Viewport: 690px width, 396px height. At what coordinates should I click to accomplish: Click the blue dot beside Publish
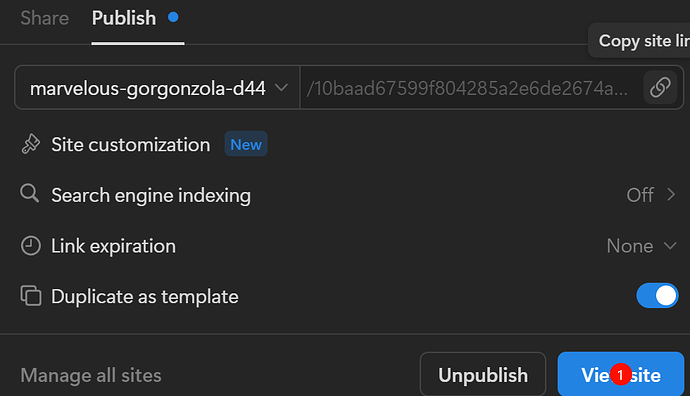pyautogui.click(x=173, y=17)
